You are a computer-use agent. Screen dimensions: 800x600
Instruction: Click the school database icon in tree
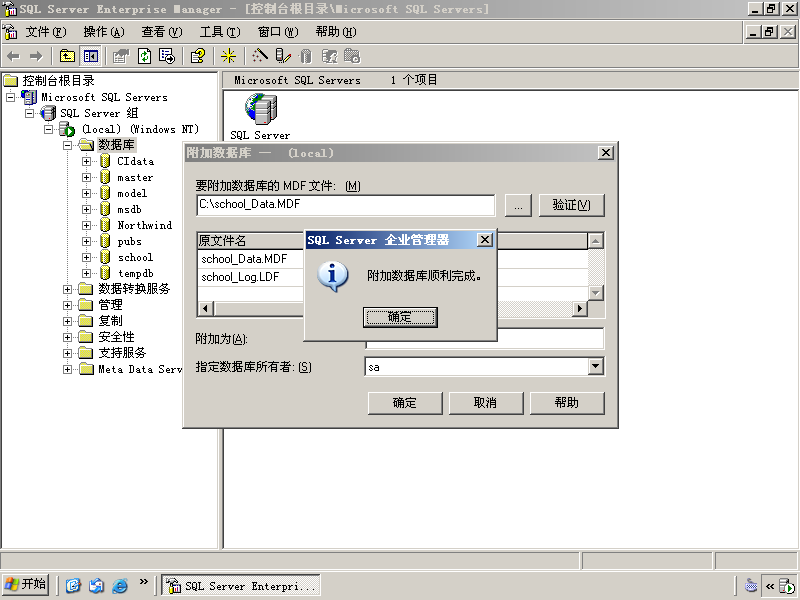(x=105, y=258)
